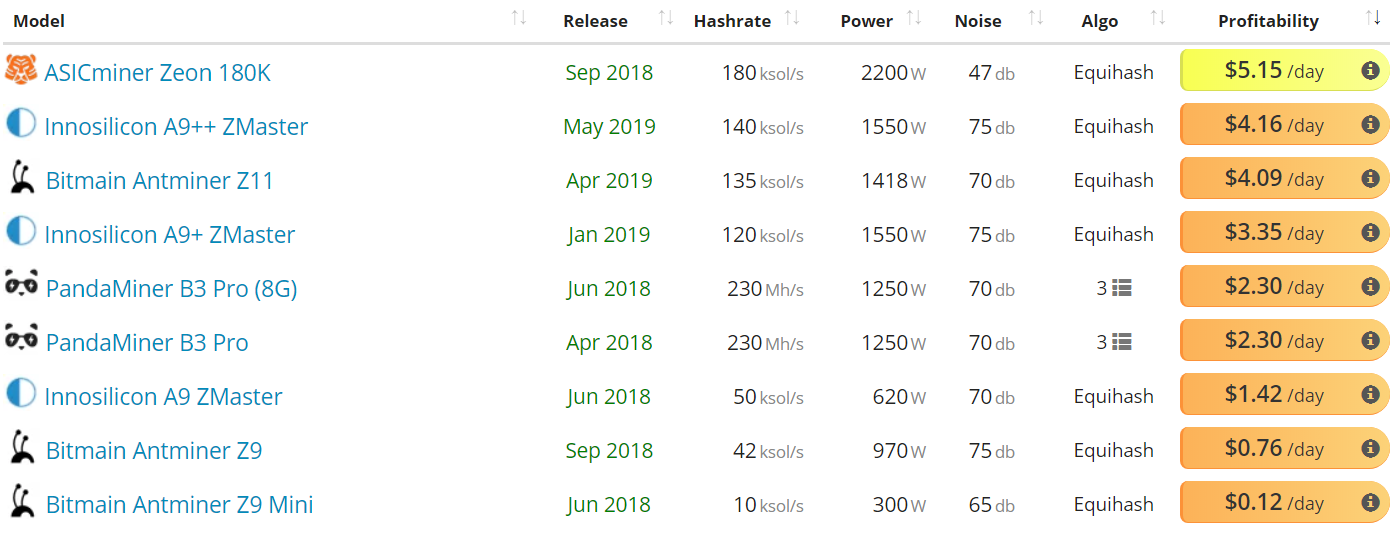
Task: Click the Hashrate column header label
Action: 732,20
